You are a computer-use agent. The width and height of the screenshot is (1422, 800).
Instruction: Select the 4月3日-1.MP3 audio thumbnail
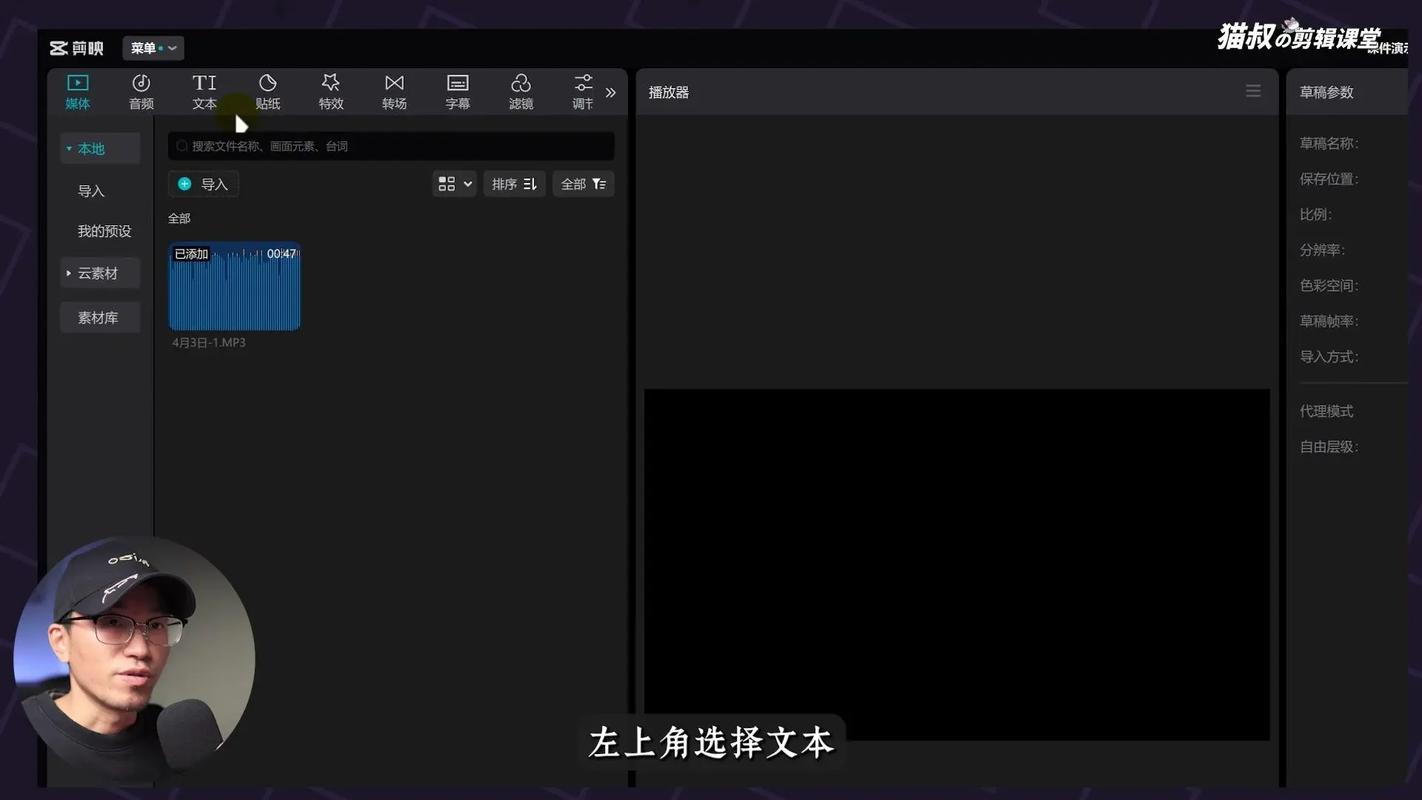(234, 287)
